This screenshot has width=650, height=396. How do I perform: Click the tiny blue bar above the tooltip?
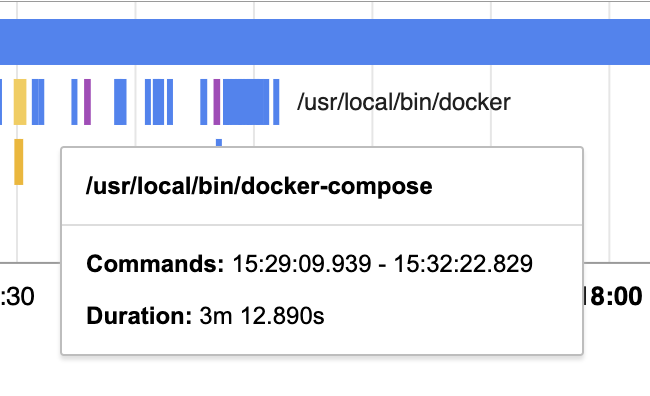click(x=219, y=143)
